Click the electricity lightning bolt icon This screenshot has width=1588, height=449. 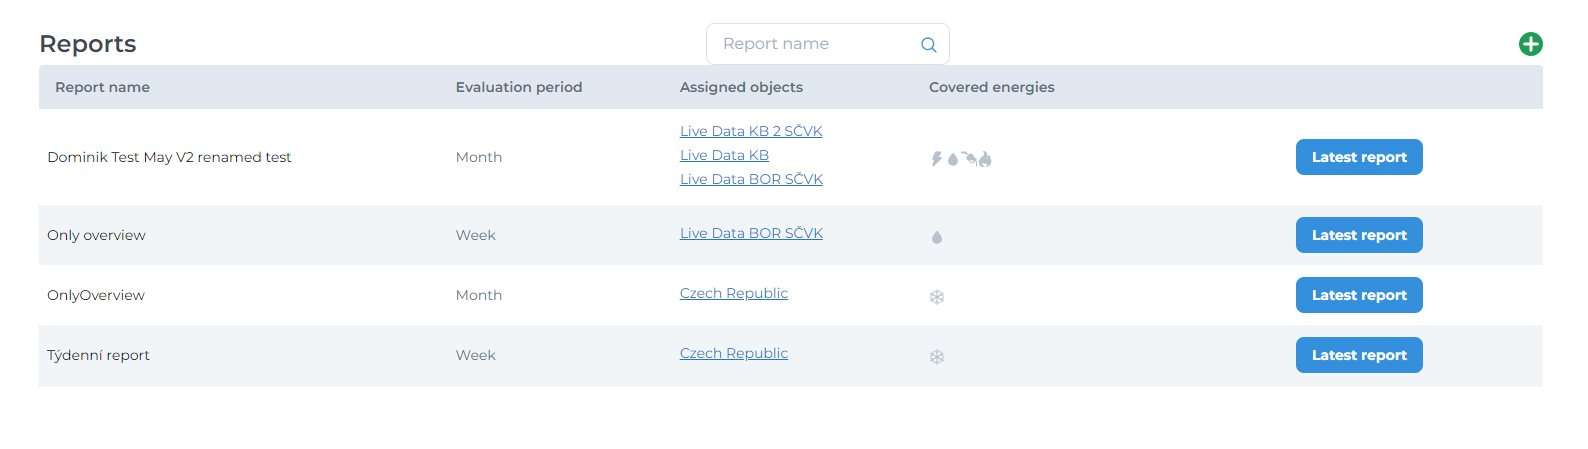(x=937, y=159)
